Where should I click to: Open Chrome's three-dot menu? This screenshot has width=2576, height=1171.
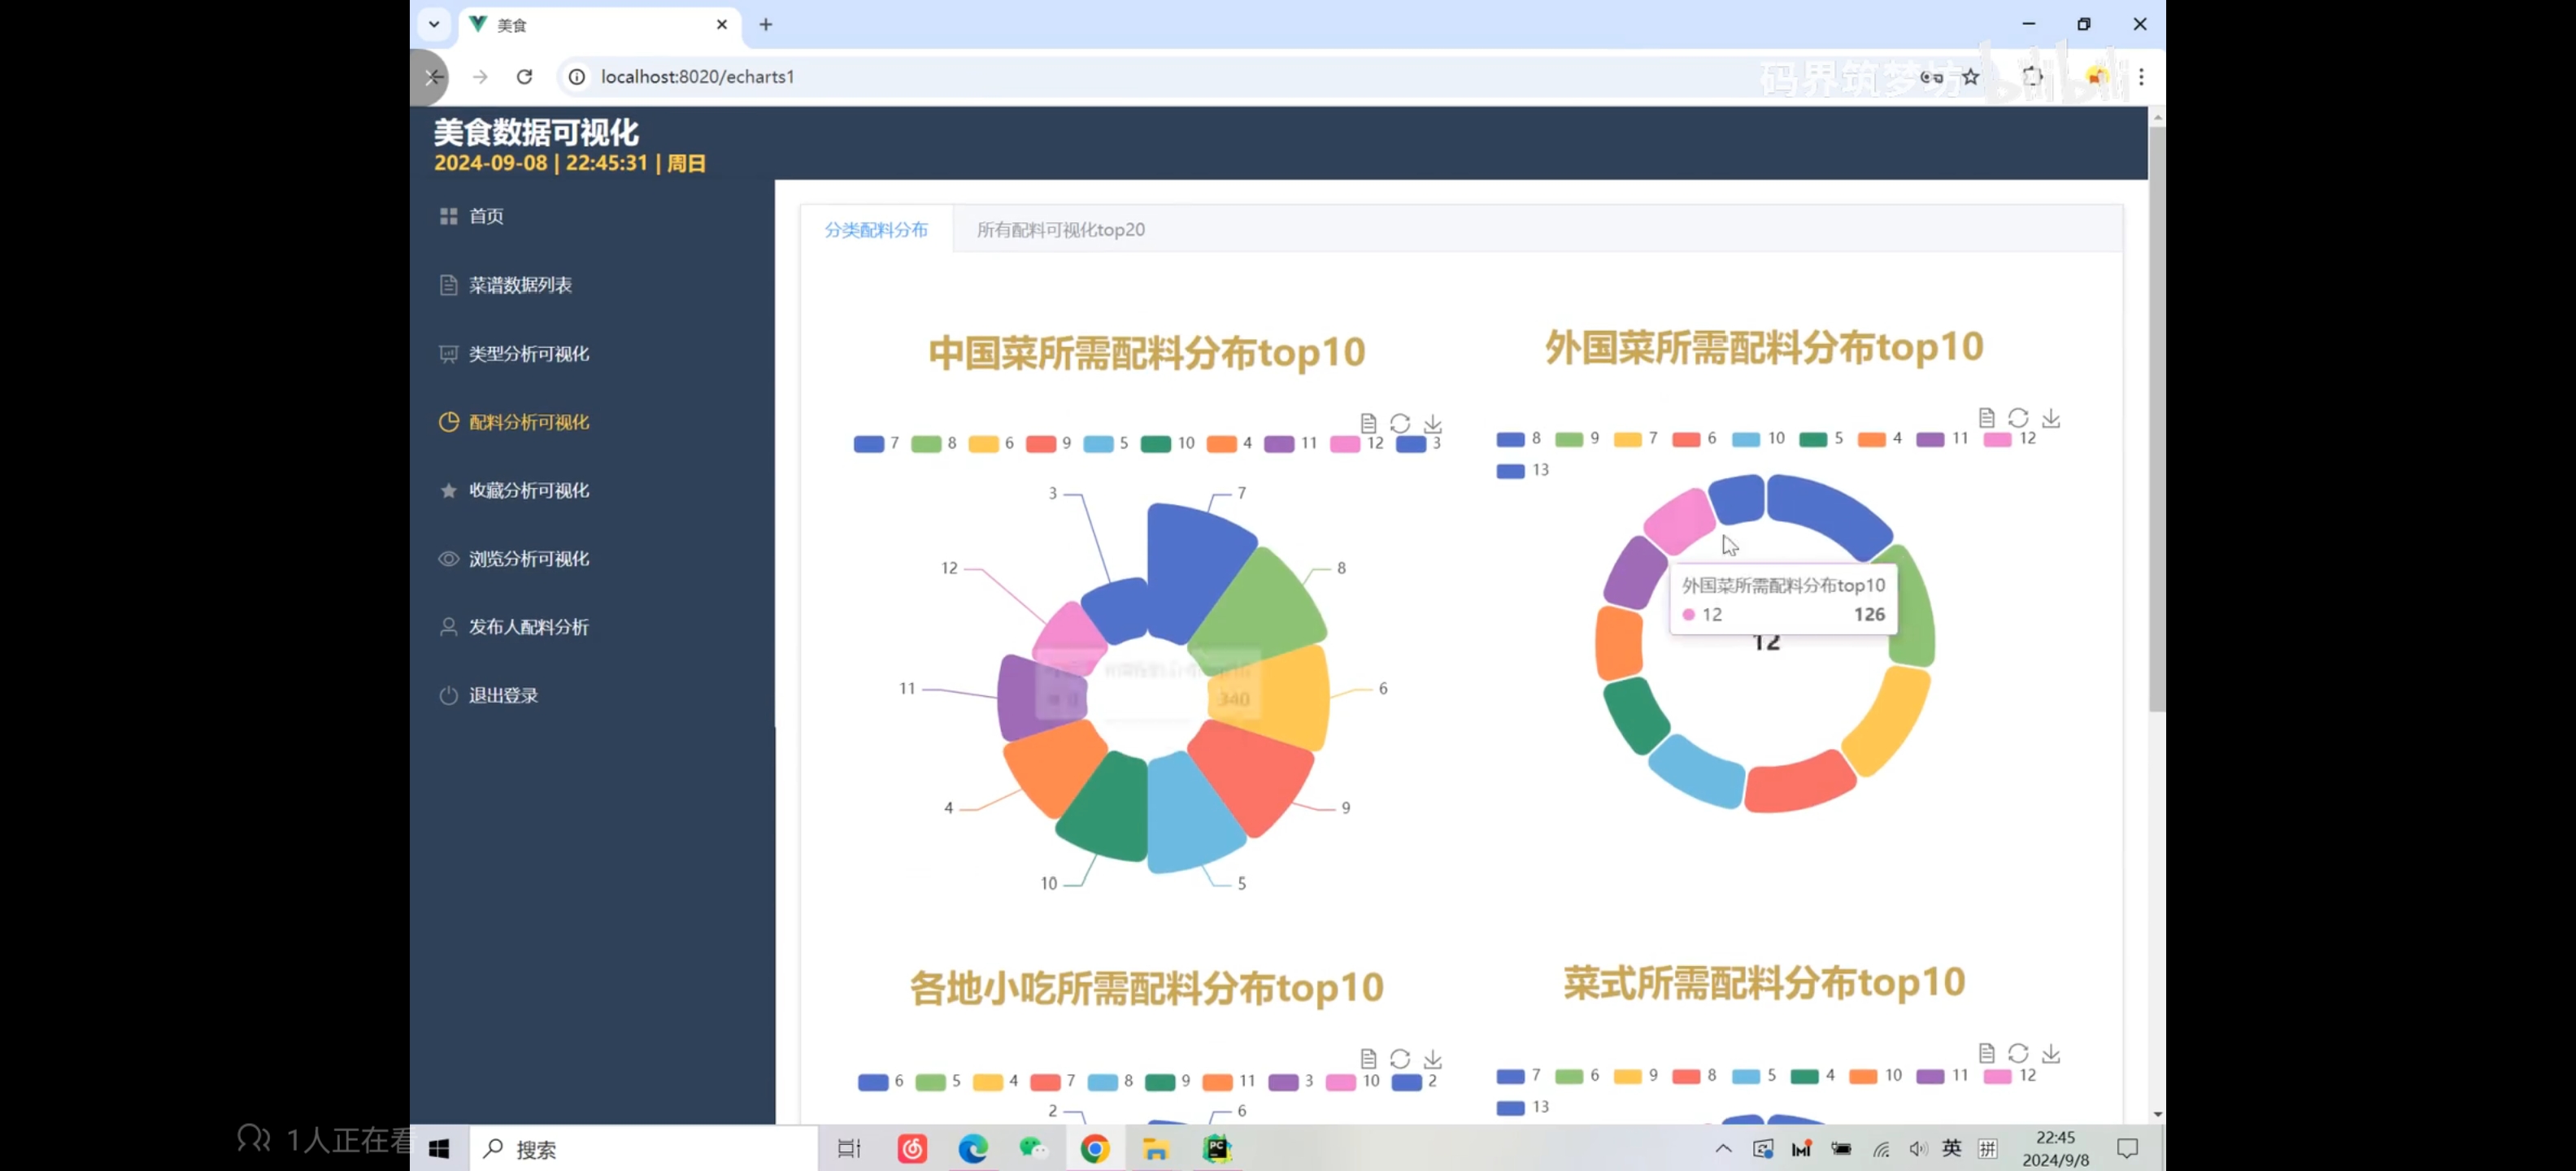click(x=2141, y=76)
